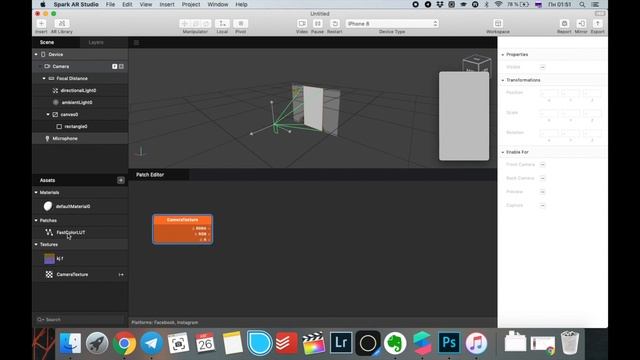Select directionalLight0 in scene tree

(78, 91)
